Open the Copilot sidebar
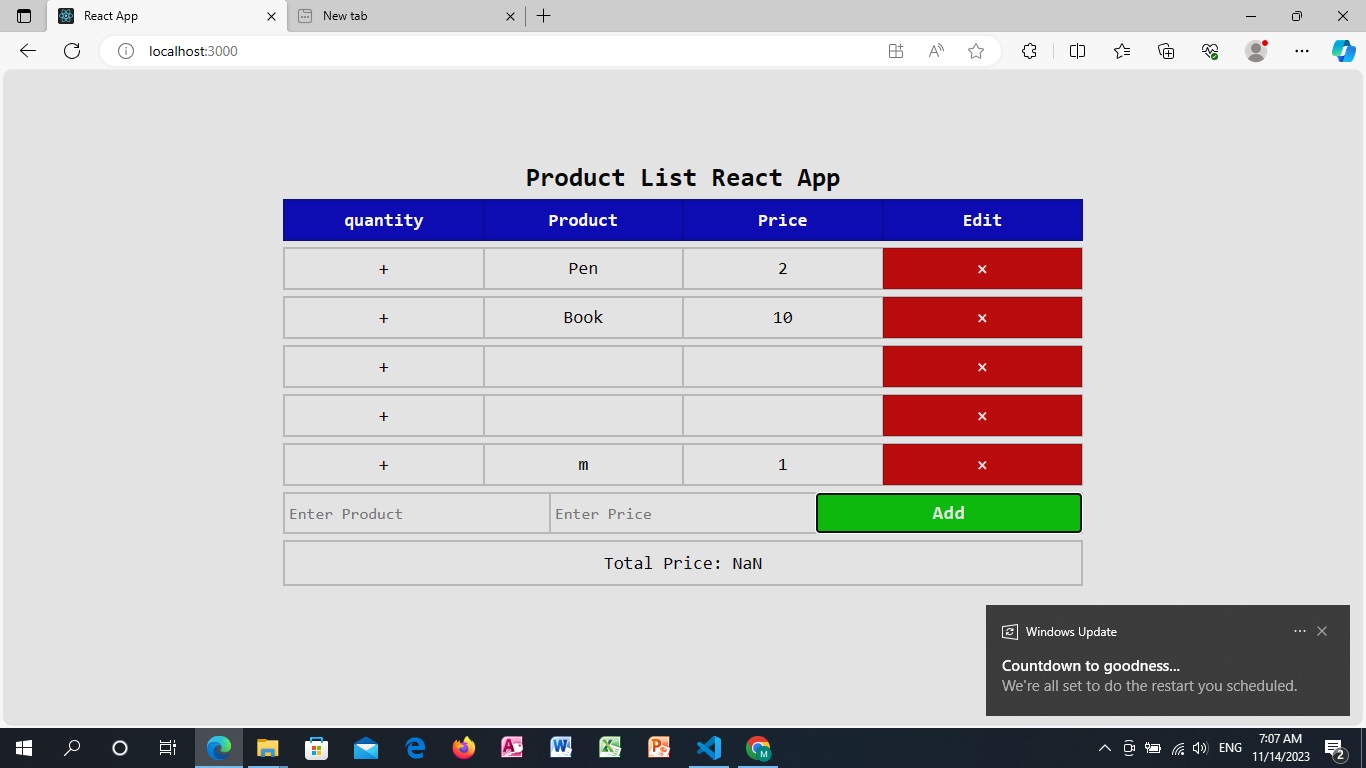The height and width of the screenshot is (768, 1366). click(x=1343, y=51)
